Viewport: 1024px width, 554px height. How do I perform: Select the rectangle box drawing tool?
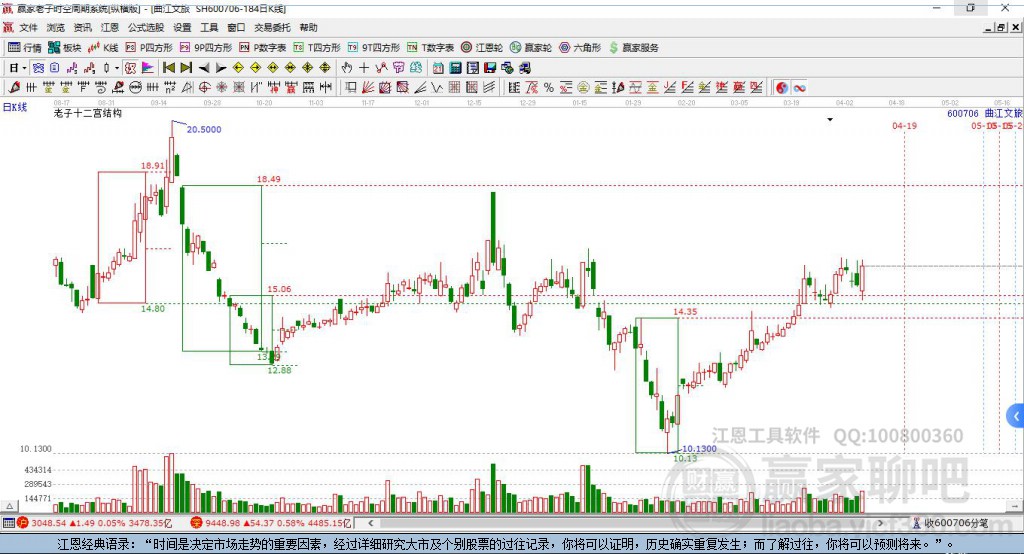[x=351, y=88]
